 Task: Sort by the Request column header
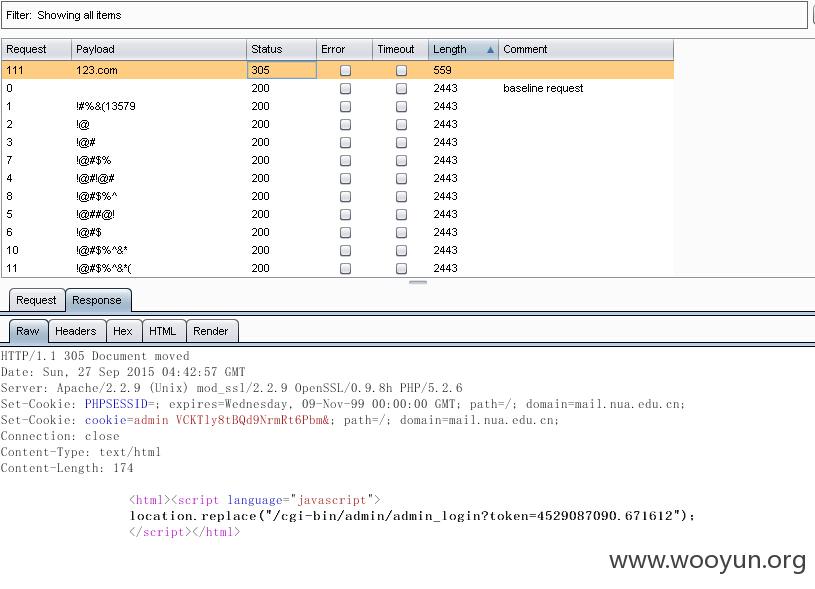tap(36, 49)
